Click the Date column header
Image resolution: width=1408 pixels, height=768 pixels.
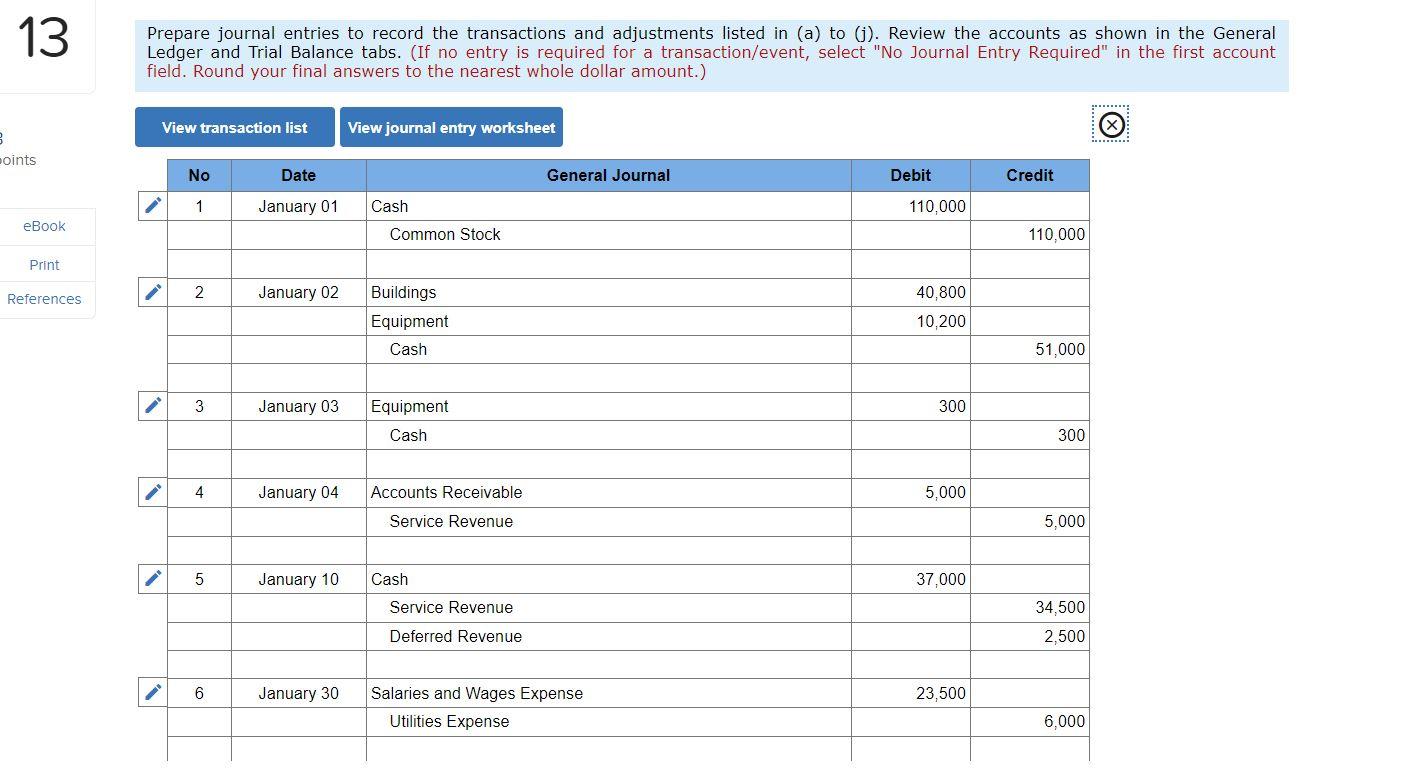[x=299, y=175]
